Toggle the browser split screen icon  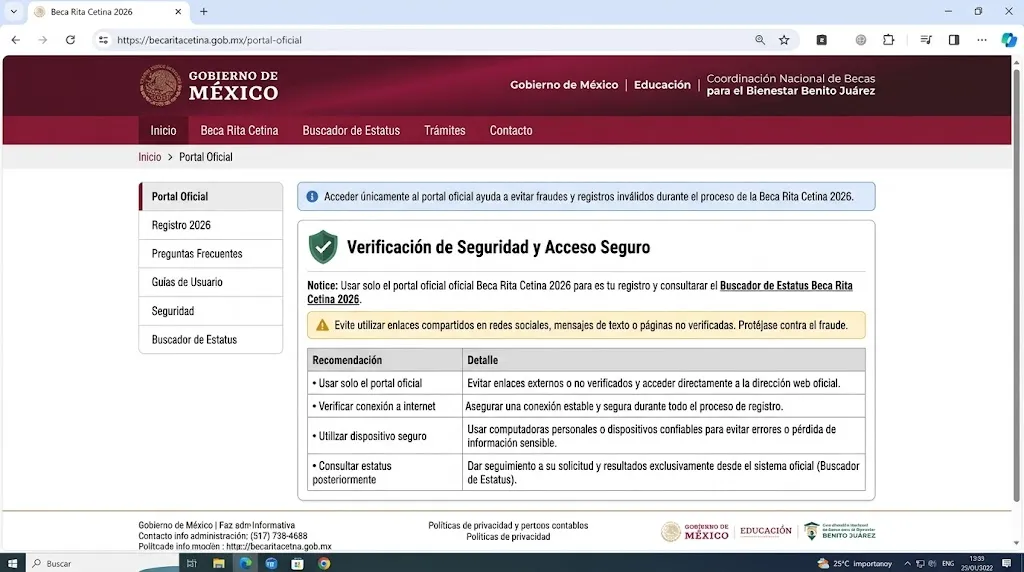(x=953, y=40)
